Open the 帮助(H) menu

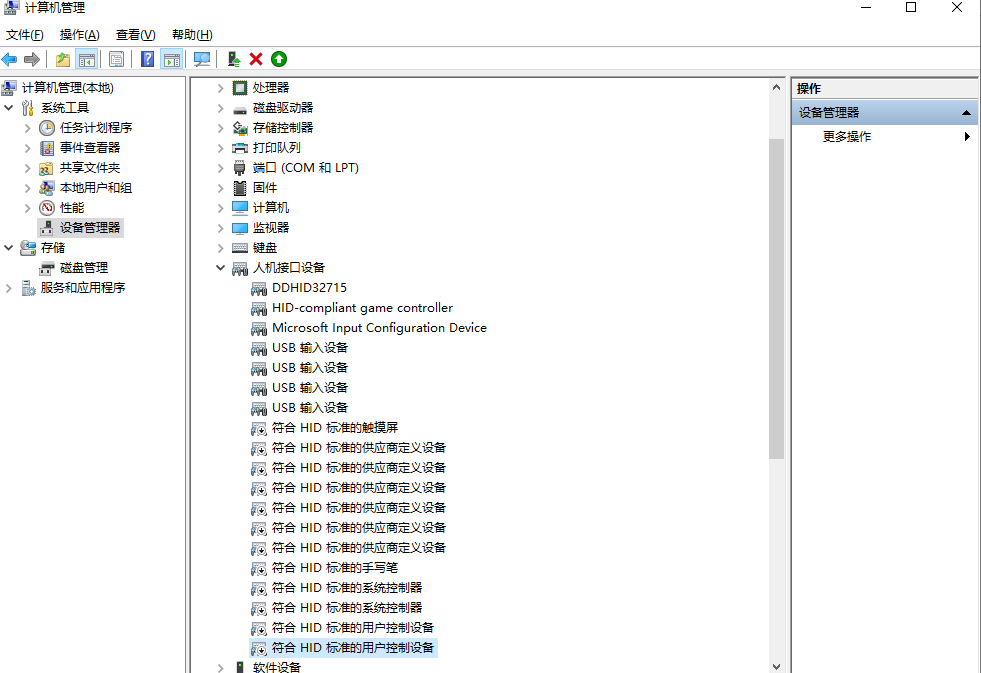[192, 35]
